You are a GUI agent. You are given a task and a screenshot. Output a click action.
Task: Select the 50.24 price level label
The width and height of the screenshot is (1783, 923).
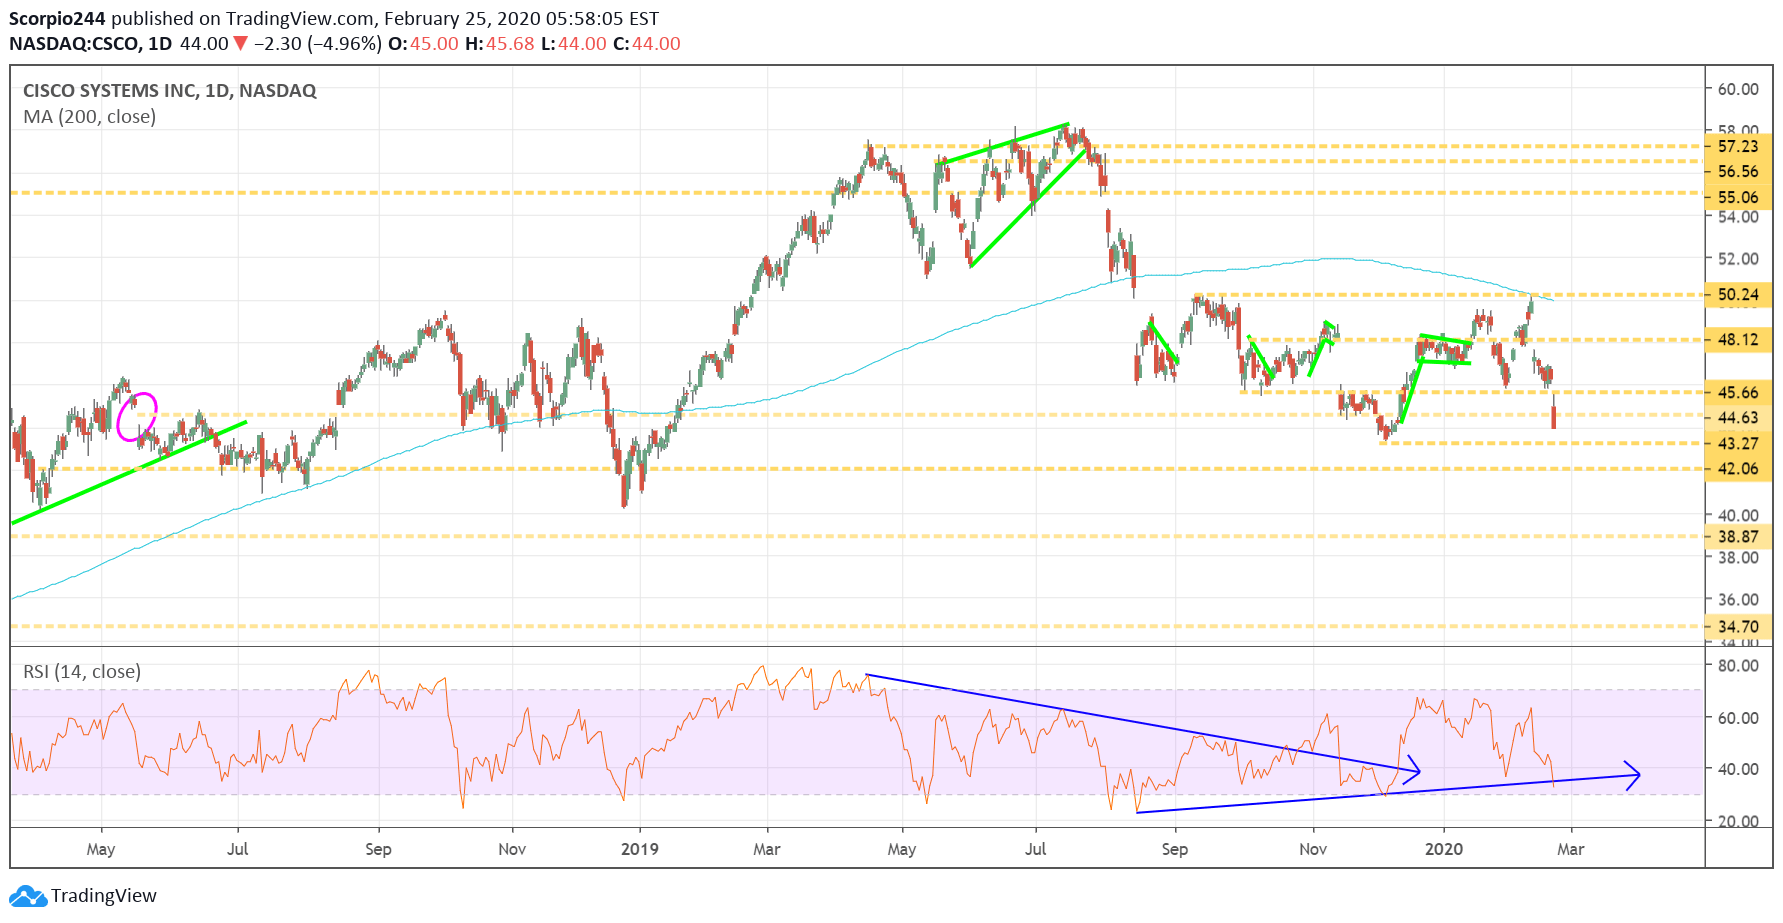(1738, 295)
